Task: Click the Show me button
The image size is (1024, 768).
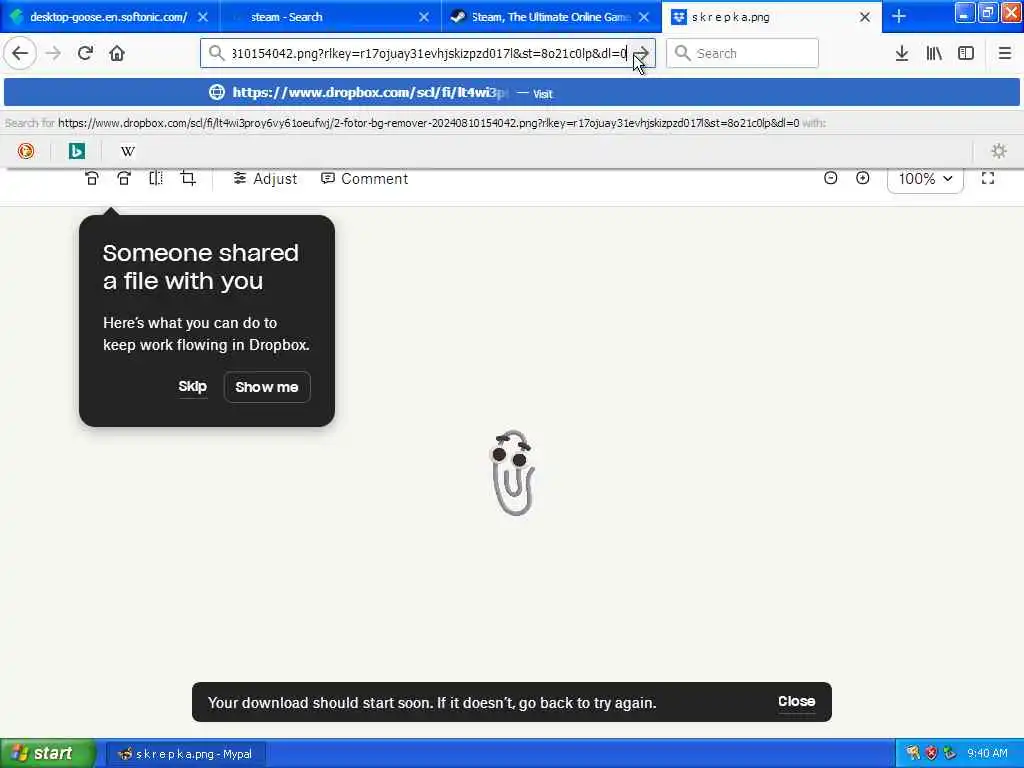Action: tap(267, 387)
